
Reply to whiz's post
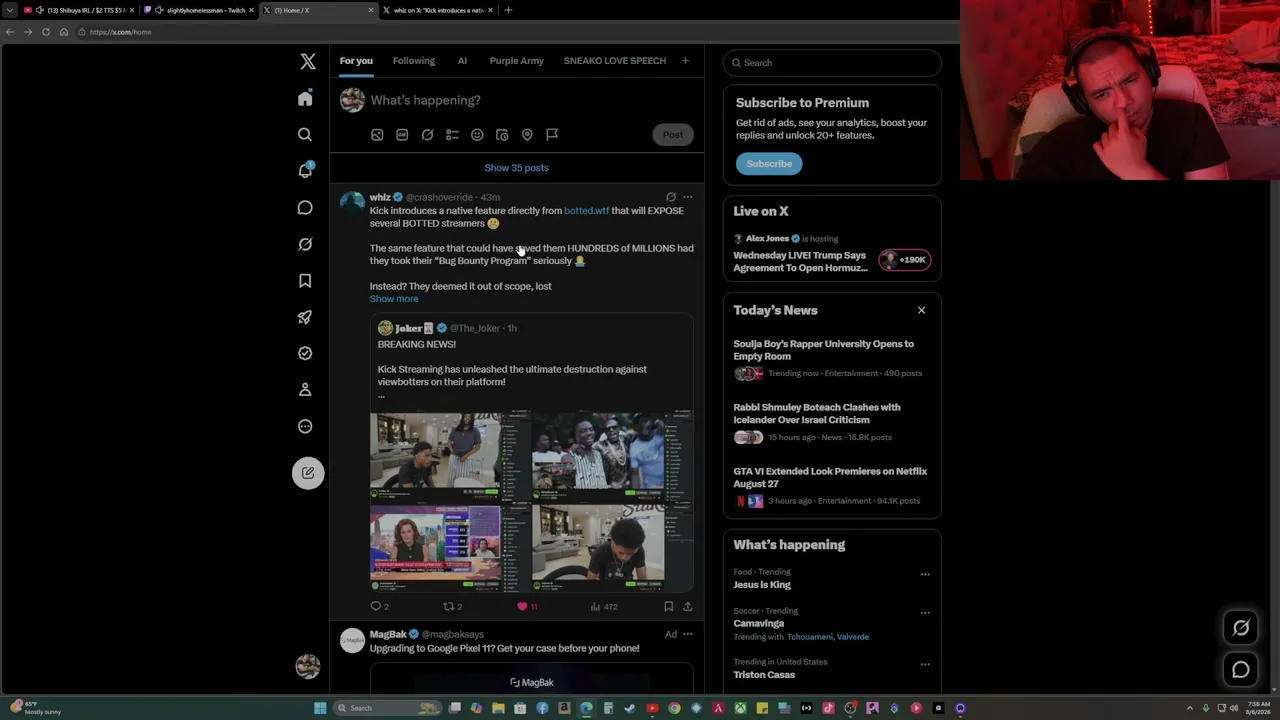(377, 606)
